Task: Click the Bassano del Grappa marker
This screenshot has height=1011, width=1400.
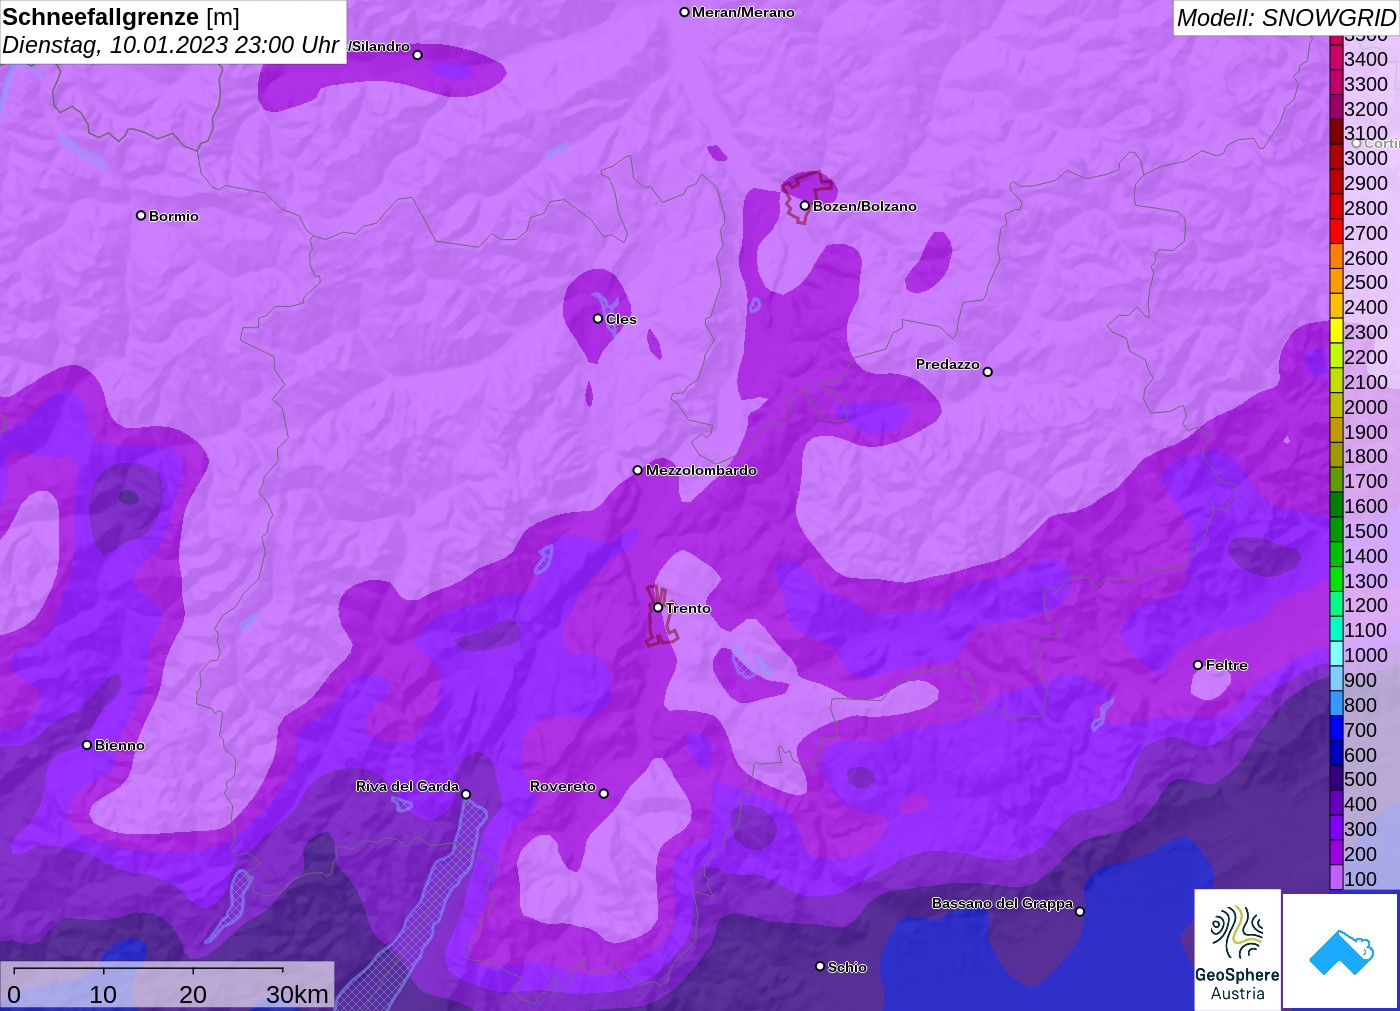Action: click(1080, 911)
